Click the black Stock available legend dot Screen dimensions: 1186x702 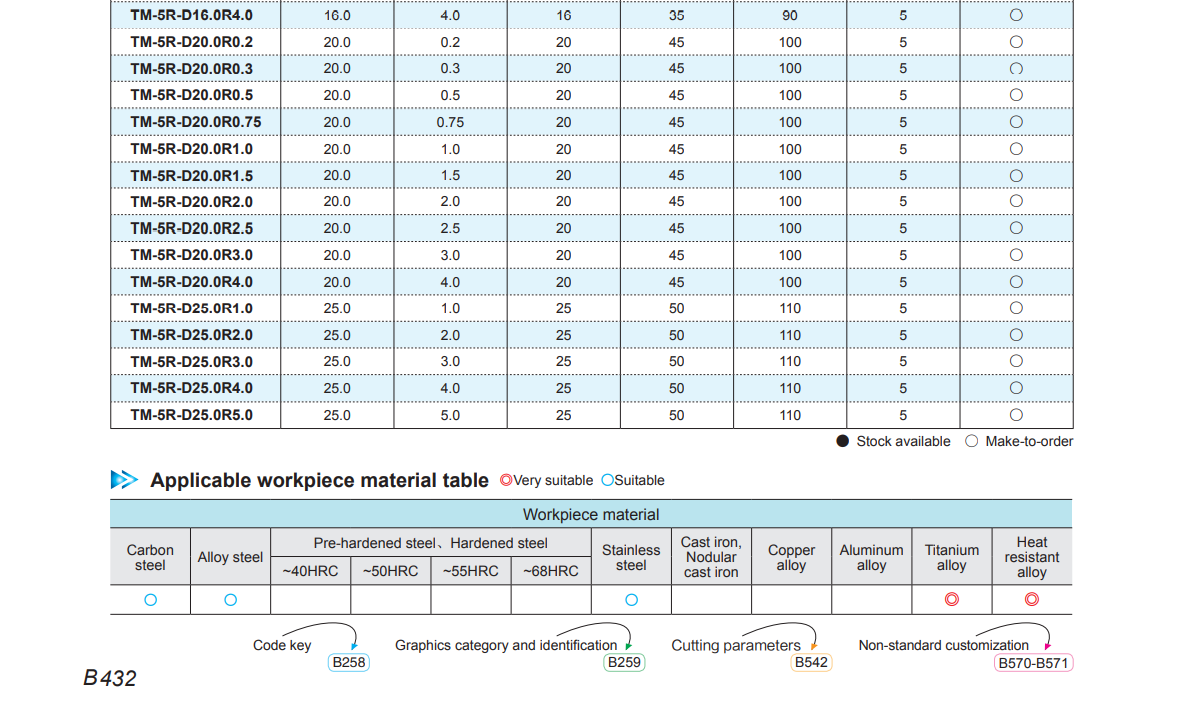coord(843,441)
